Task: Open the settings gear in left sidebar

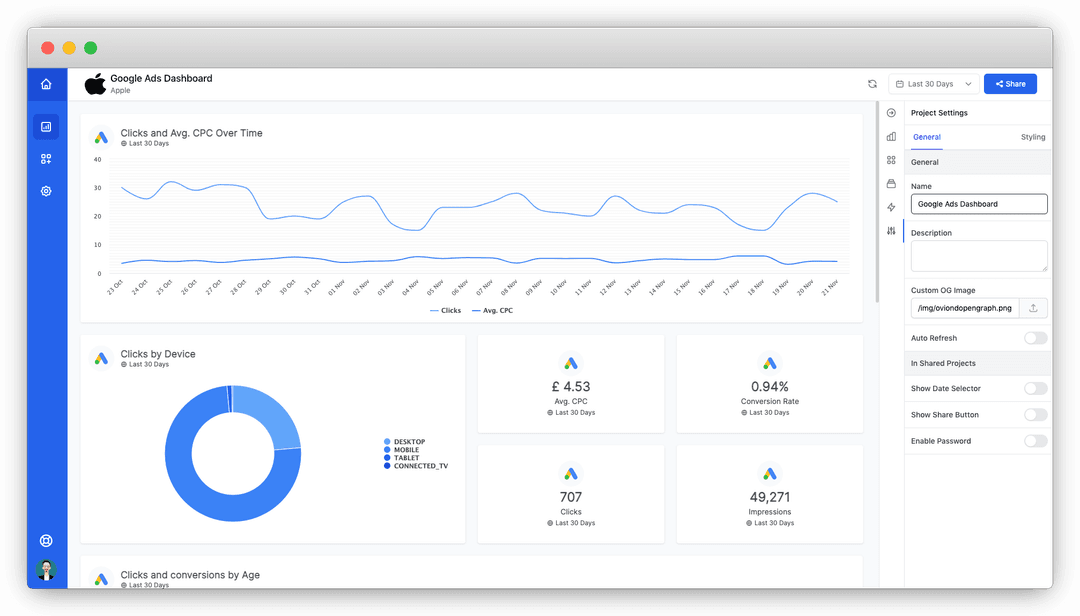Action: [x=46, y=192]
